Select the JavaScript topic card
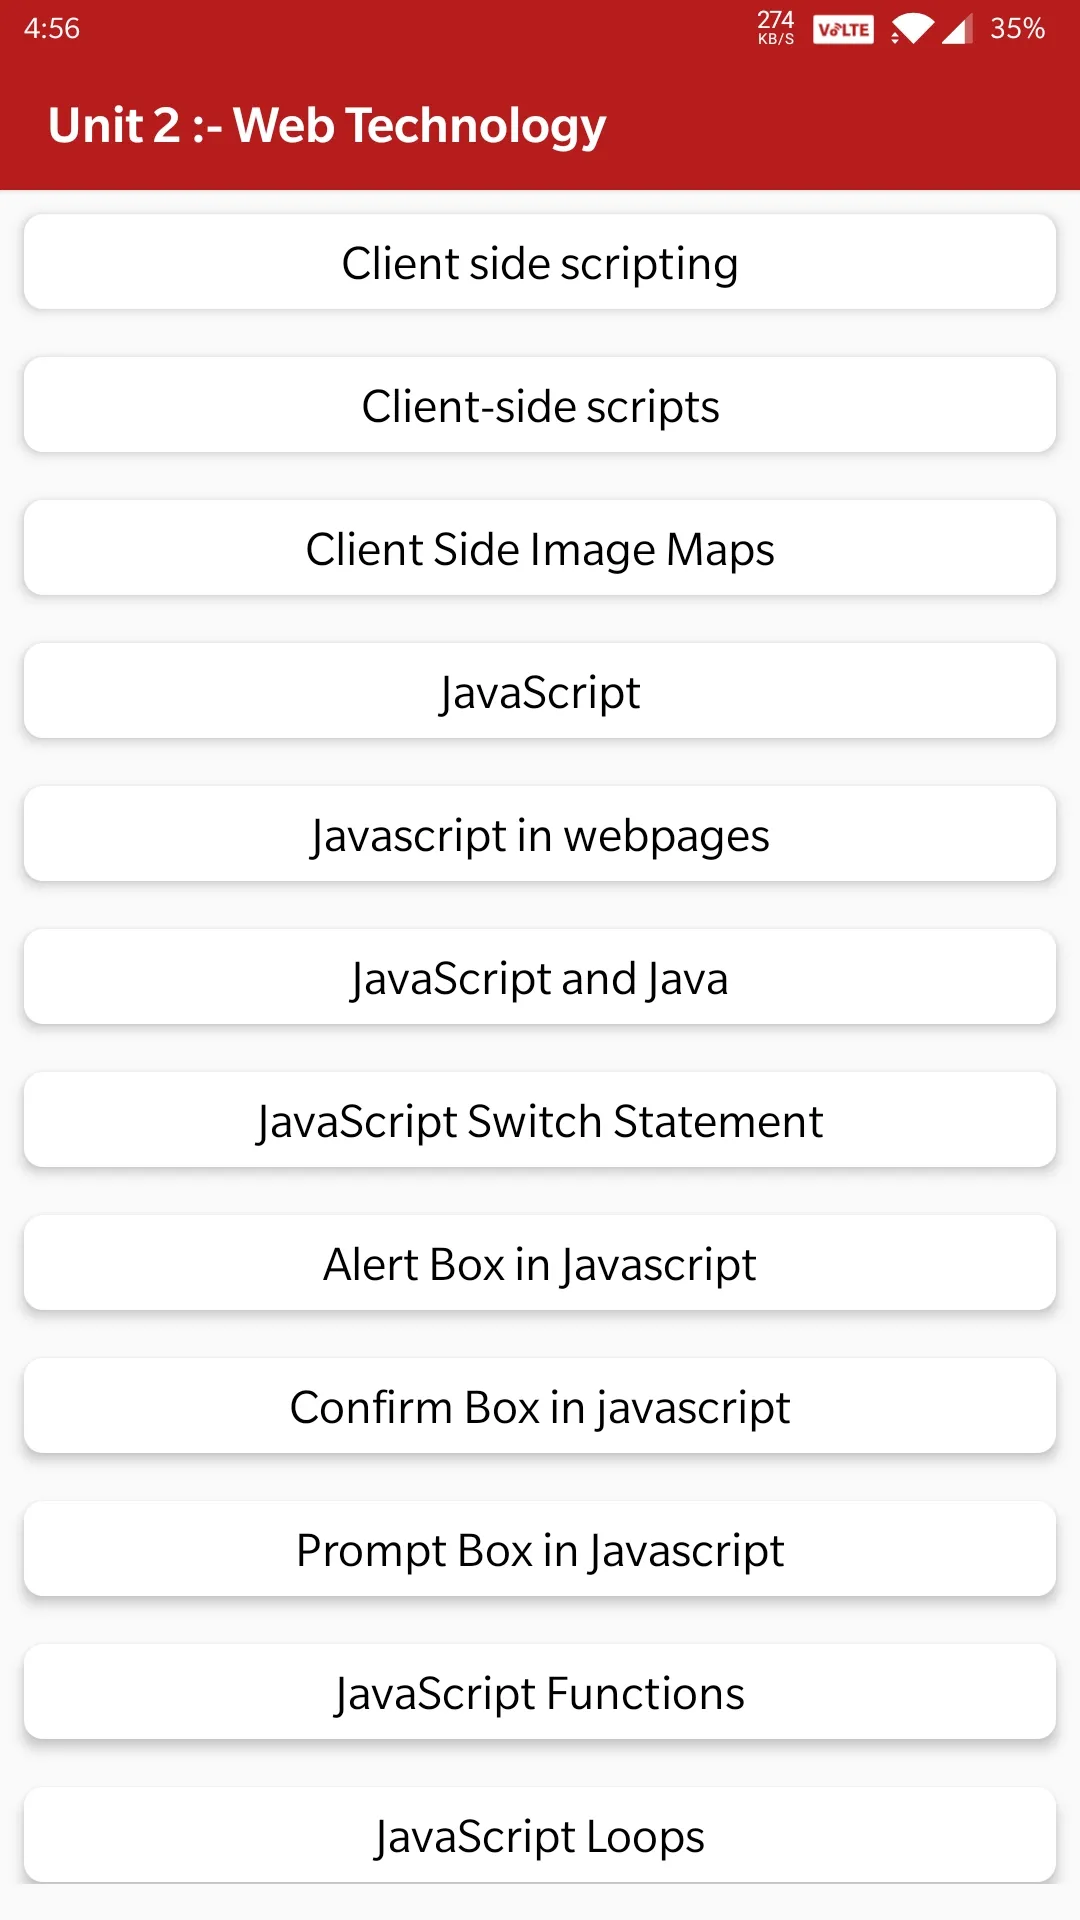 coord(540,691)
